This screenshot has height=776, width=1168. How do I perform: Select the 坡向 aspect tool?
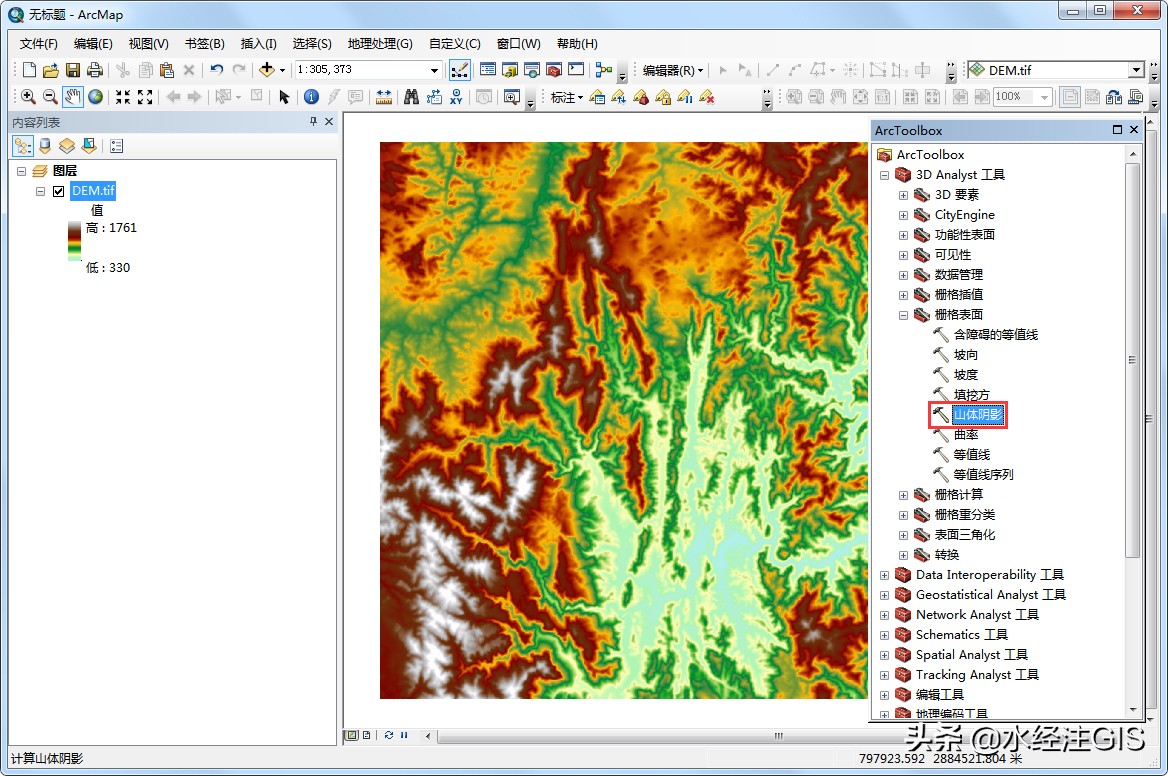tap(965, 354)
